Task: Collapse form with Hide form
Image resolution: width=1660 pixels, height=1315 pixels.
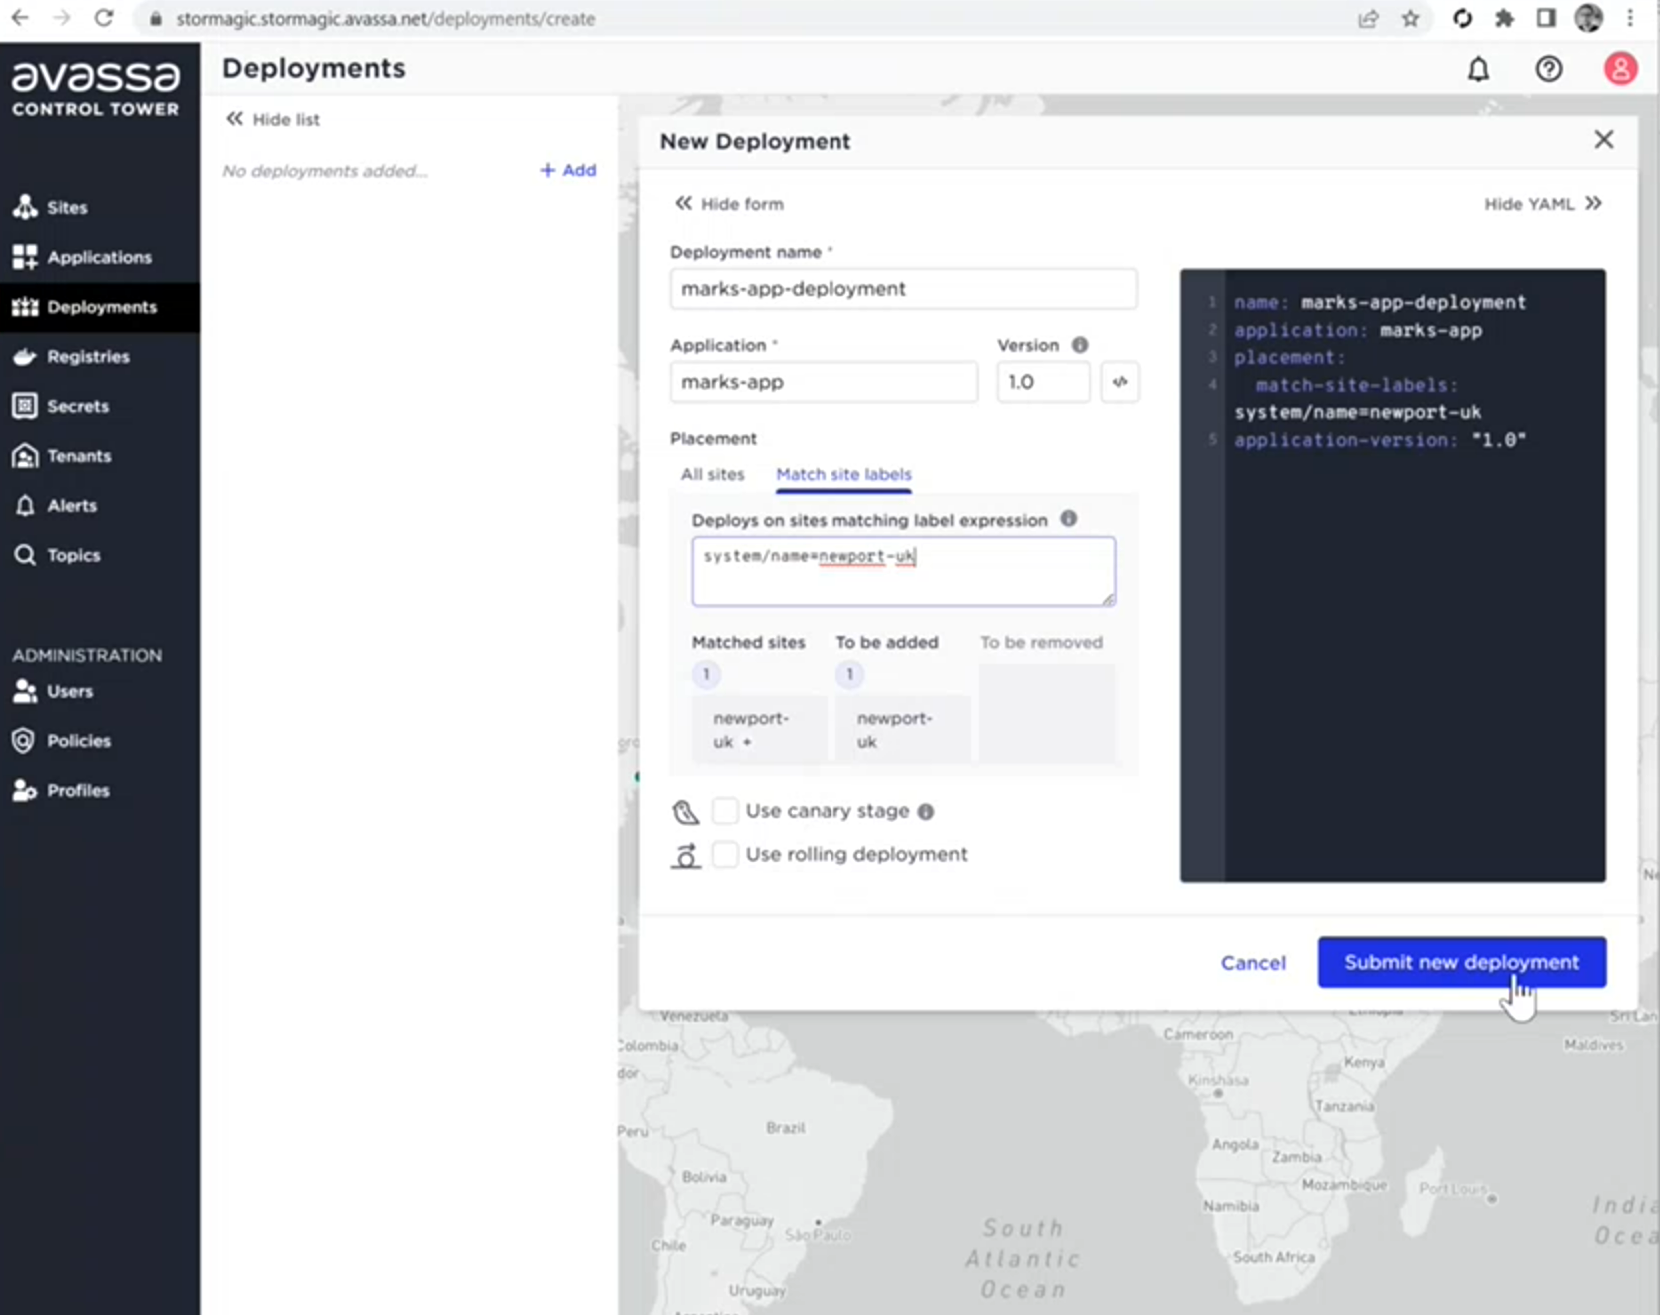Action: pos(729,204)
